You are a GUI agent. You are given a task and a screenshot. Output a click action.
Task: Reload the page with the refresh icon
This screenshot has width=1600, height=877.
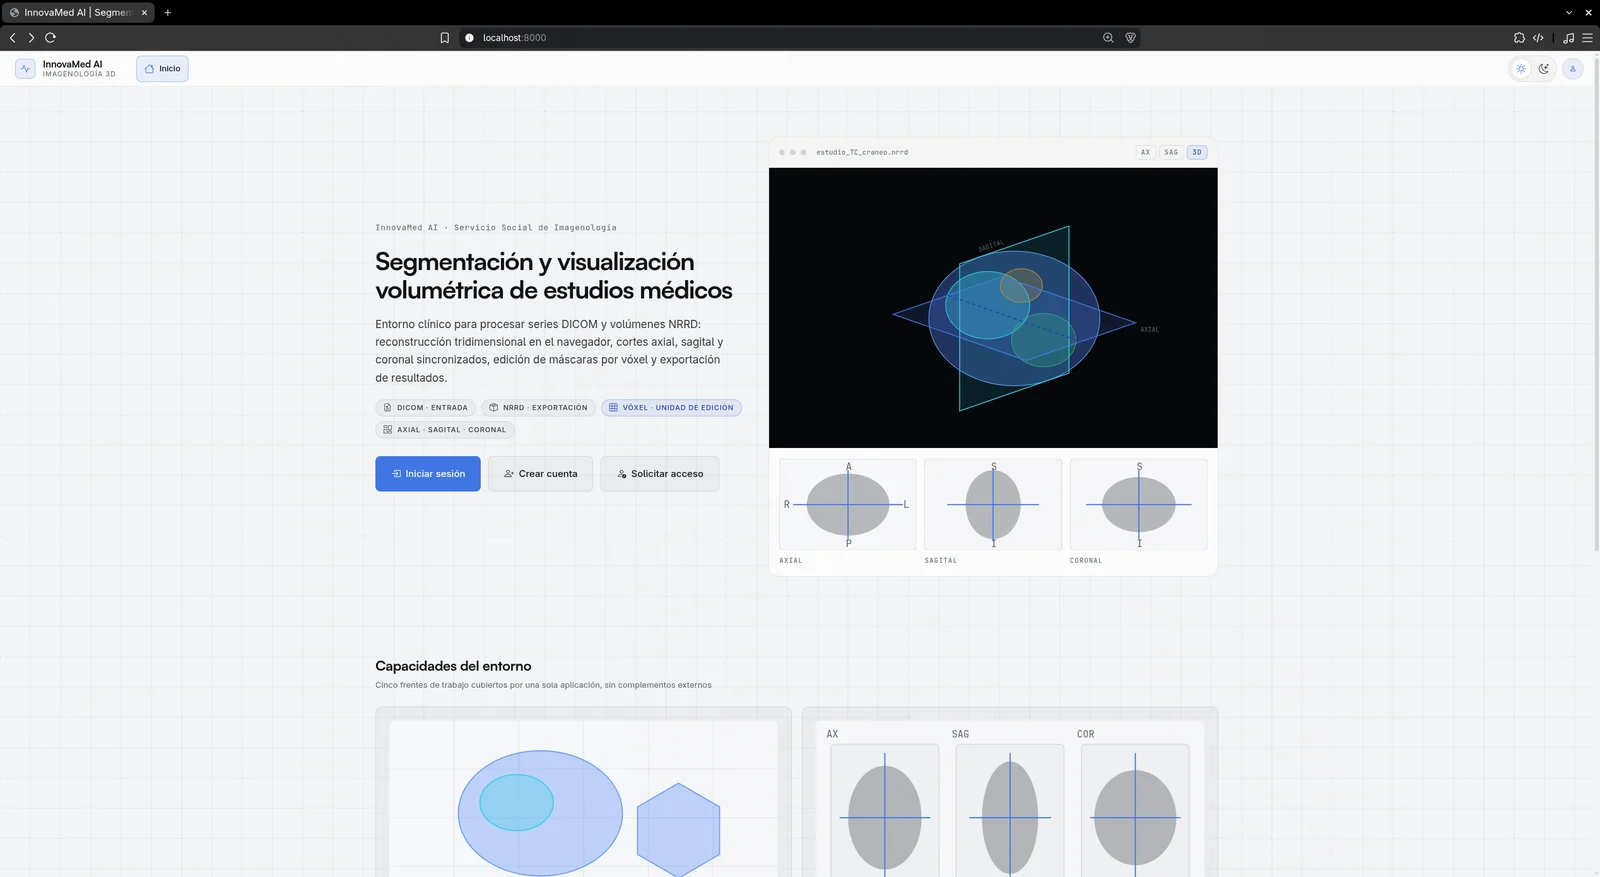(50, 38)
